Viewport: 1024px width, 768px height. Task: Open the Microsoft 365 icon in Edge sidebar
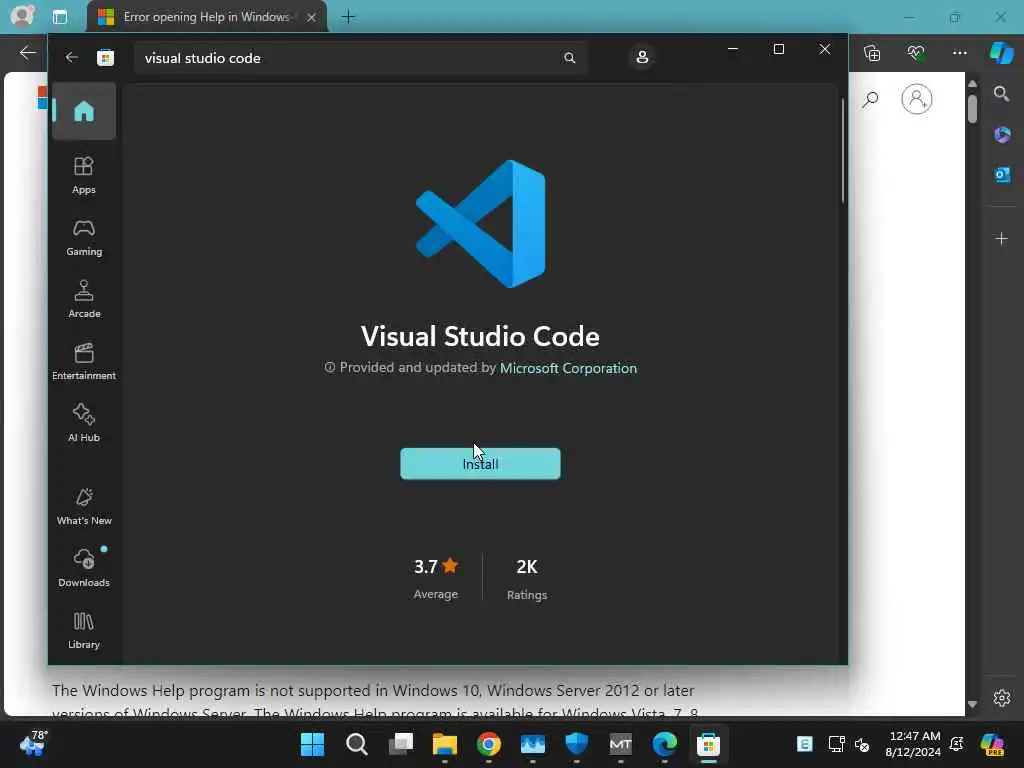click(1002, 135)
